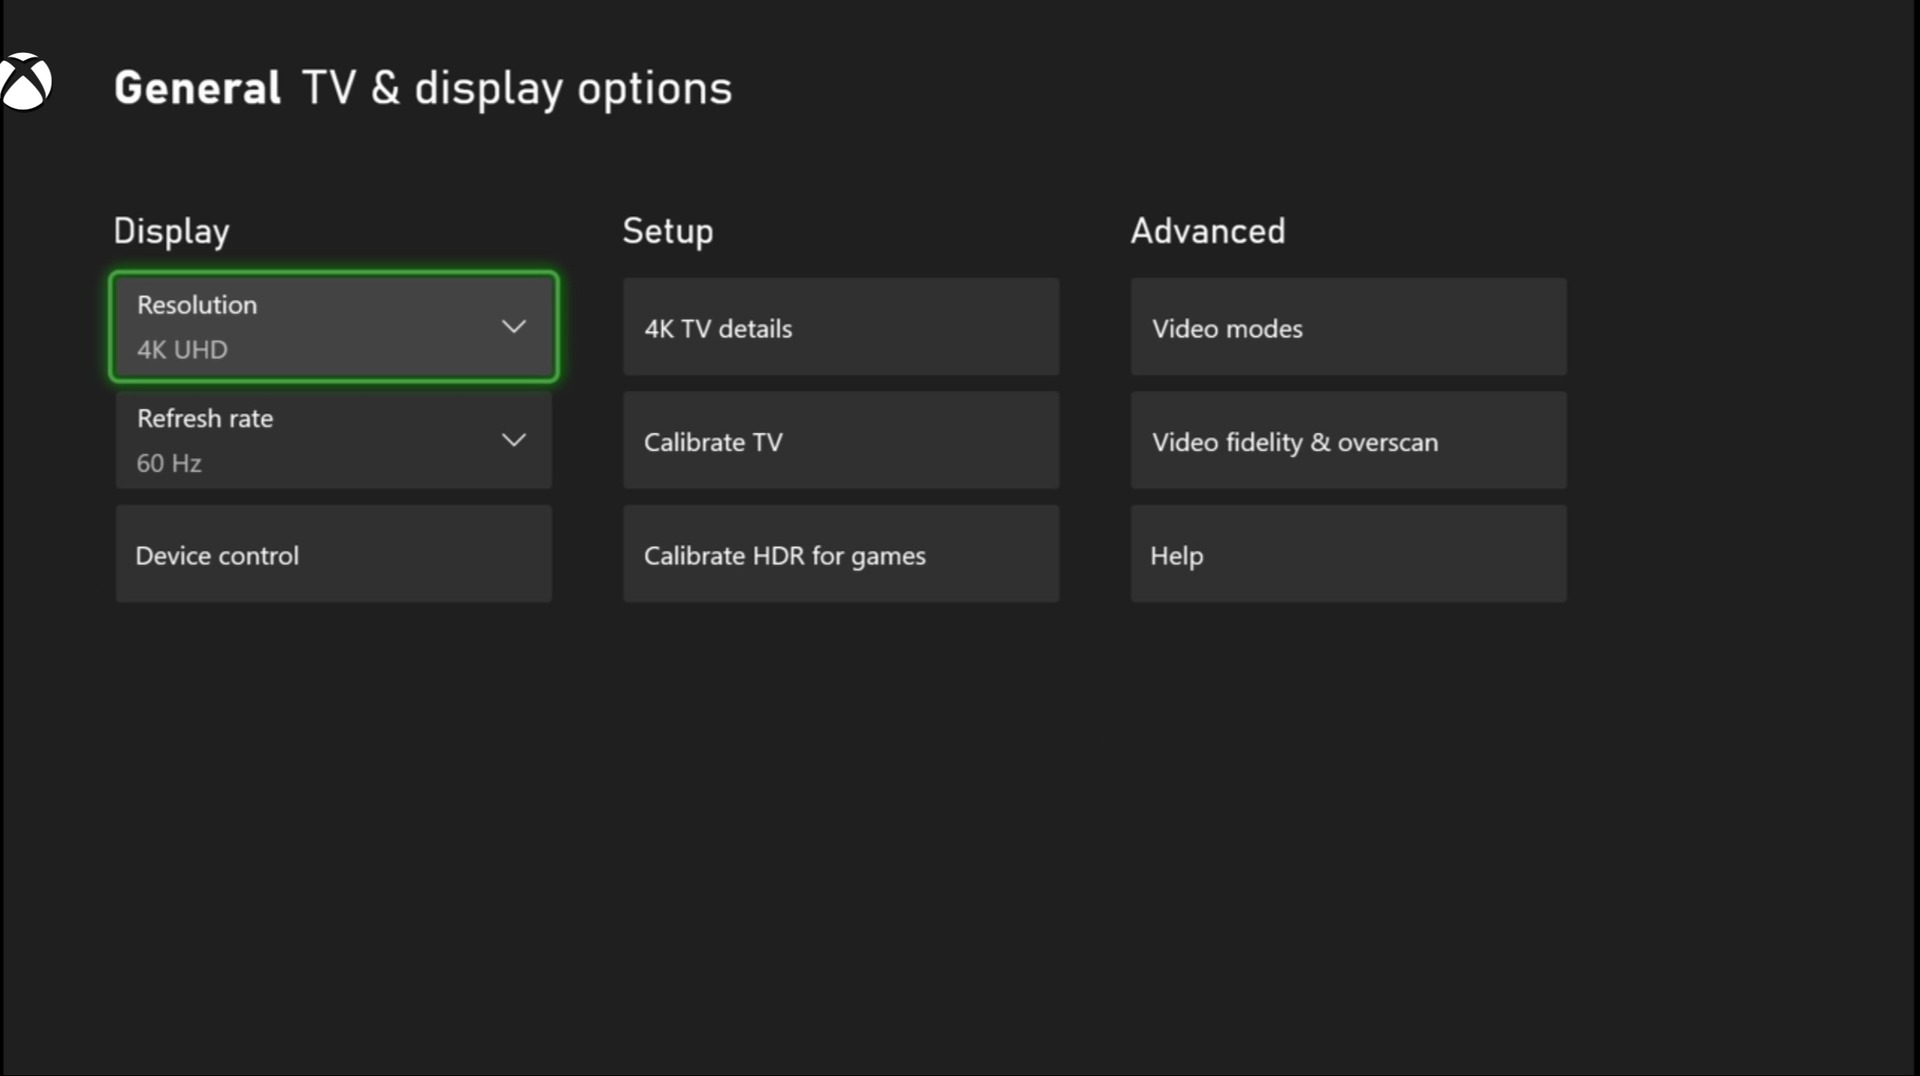
Task: Click the Display section heading
Action: tap(171, 231)
